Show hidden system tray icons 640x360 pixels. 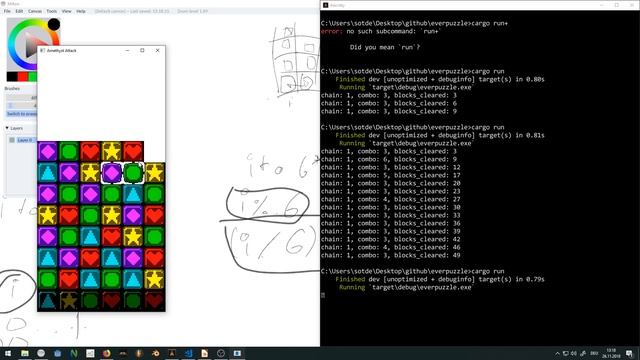(x=557, y=353)
